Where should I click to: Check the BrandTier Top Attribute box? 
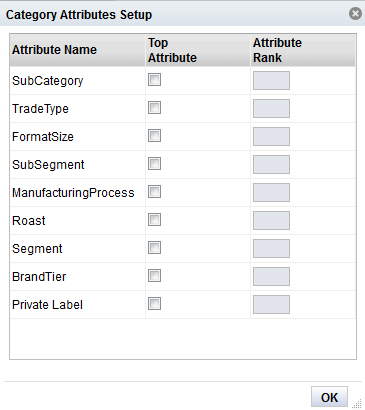(154, 276)
